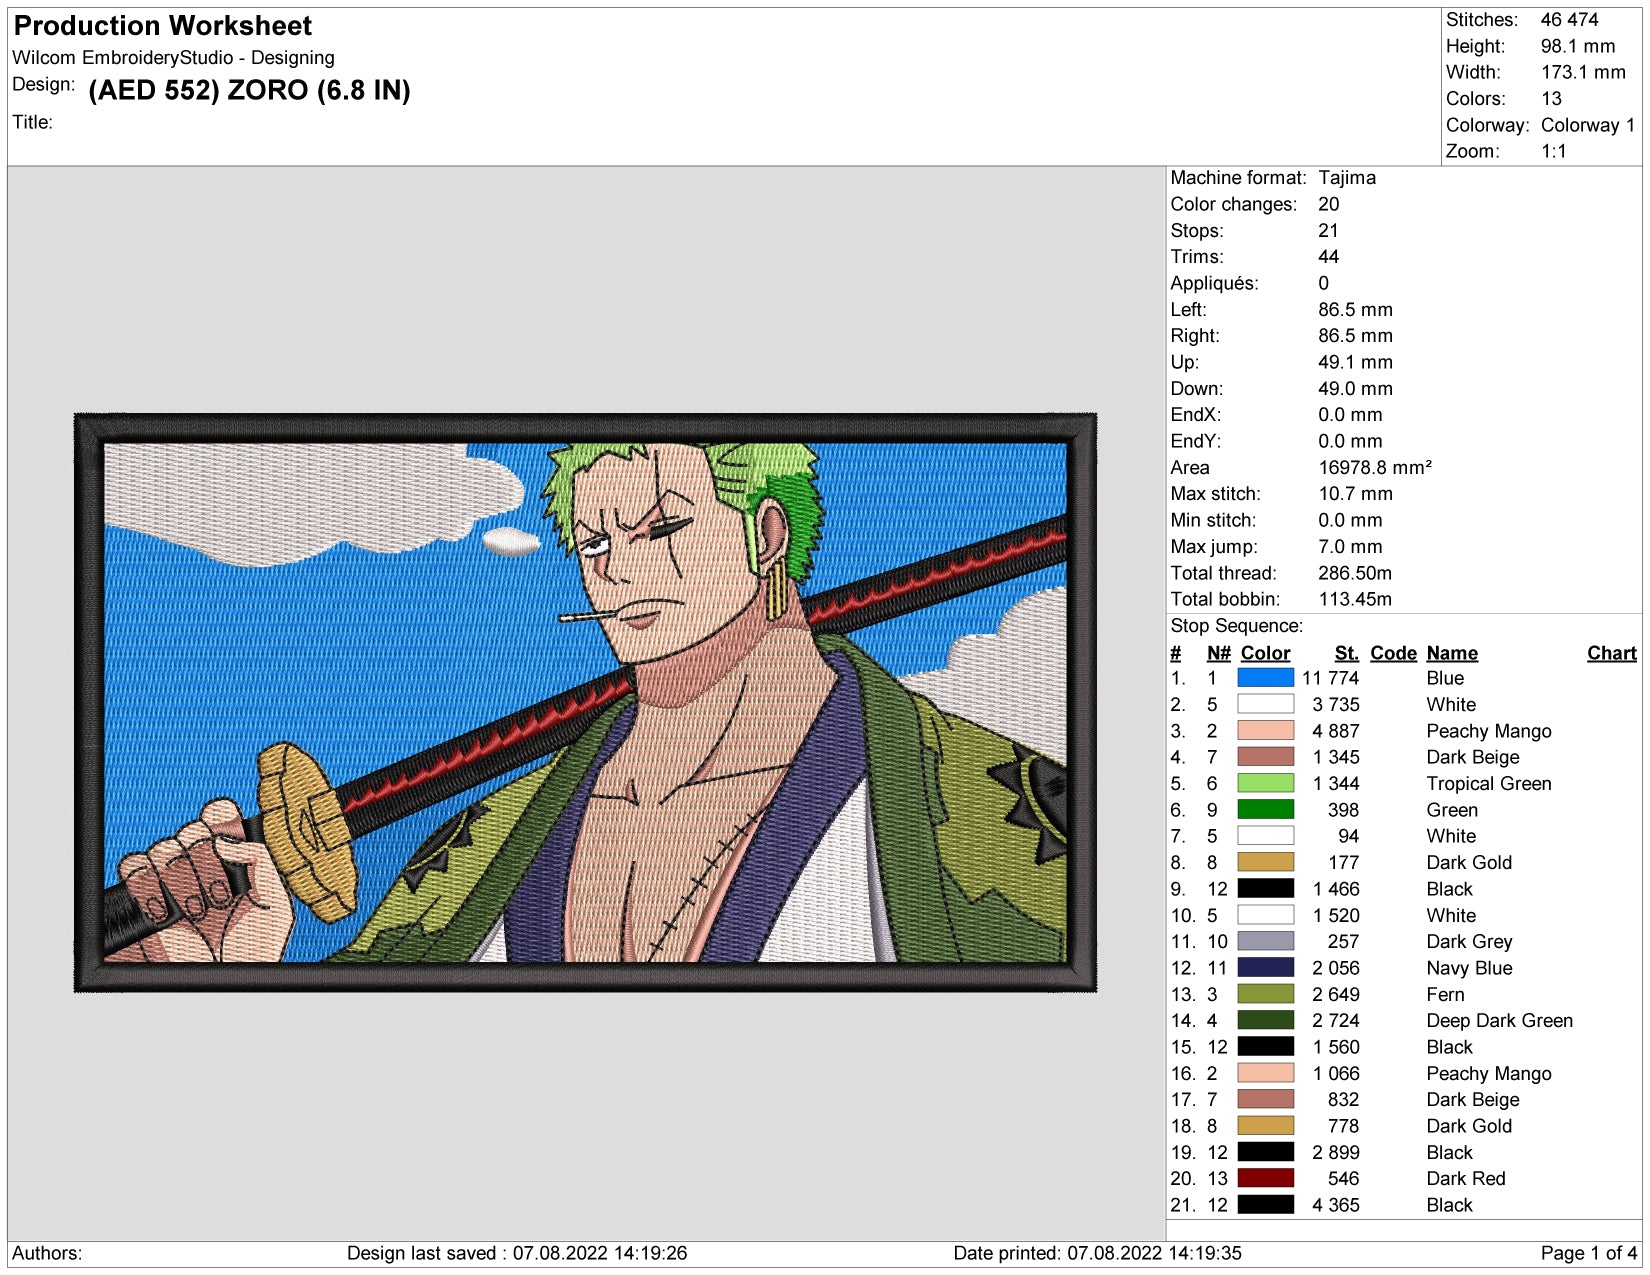1650x1275 pixels.
Task: Select the Tropical Green swatch in stop 5
Action: point(1265,783)
